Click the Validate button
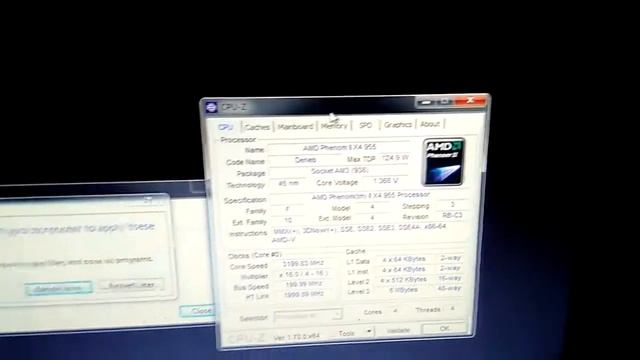Image resolution: width=640 pixels, height=360 pixels. tap(398, 330)
